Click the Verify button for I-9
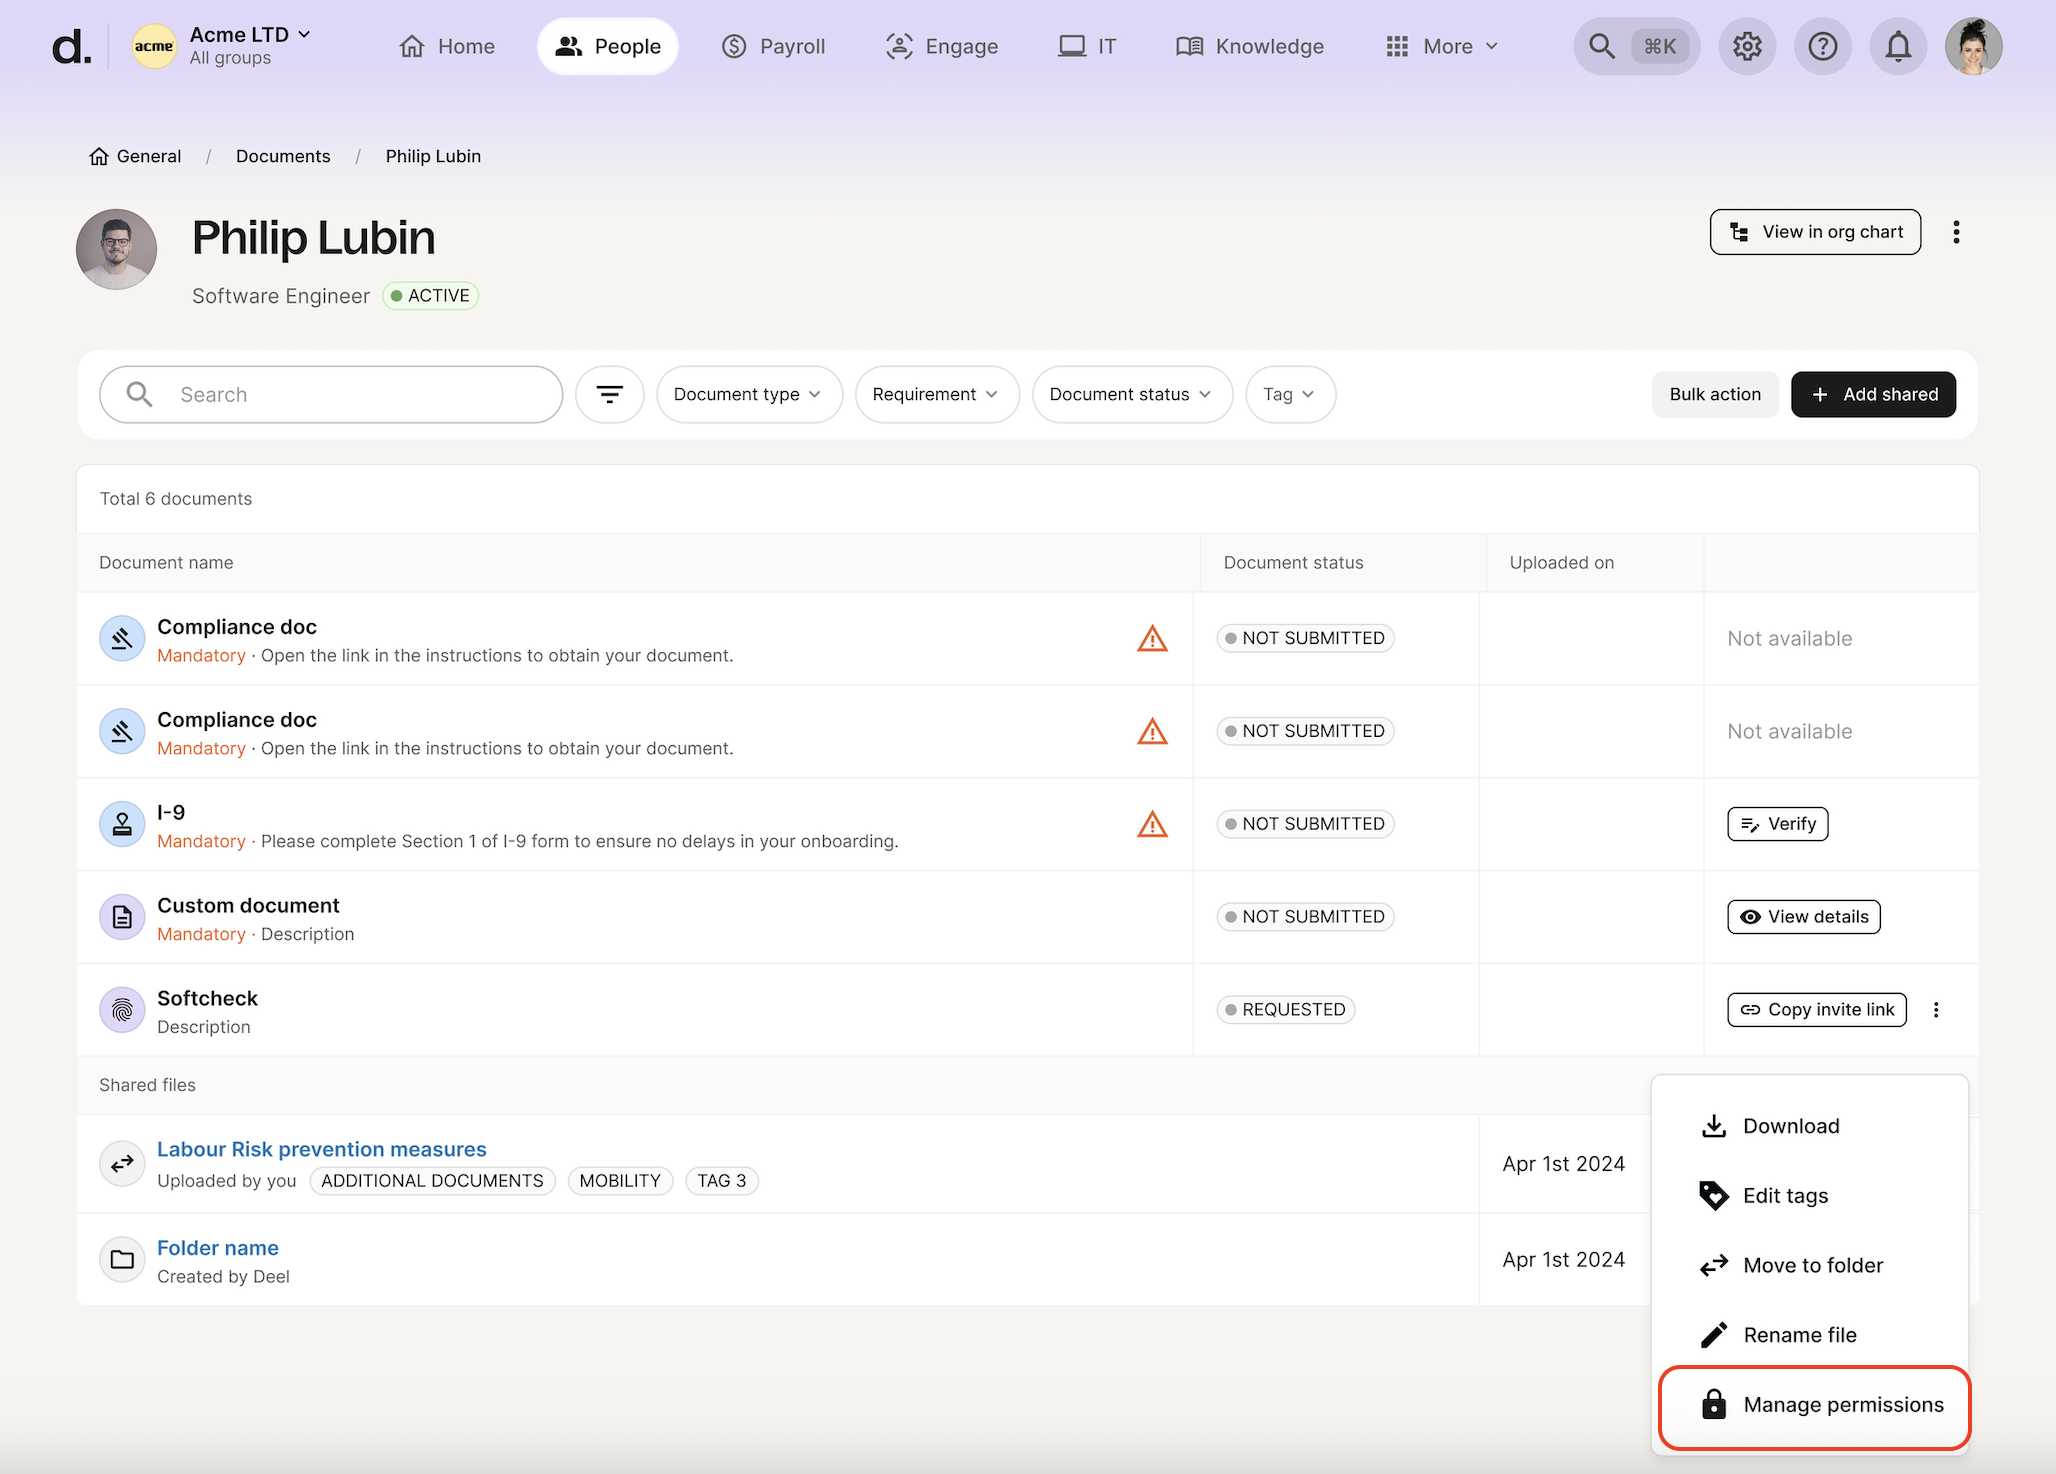Viewport: 2056px width, 1474px height. click(x=1777, y=824)
